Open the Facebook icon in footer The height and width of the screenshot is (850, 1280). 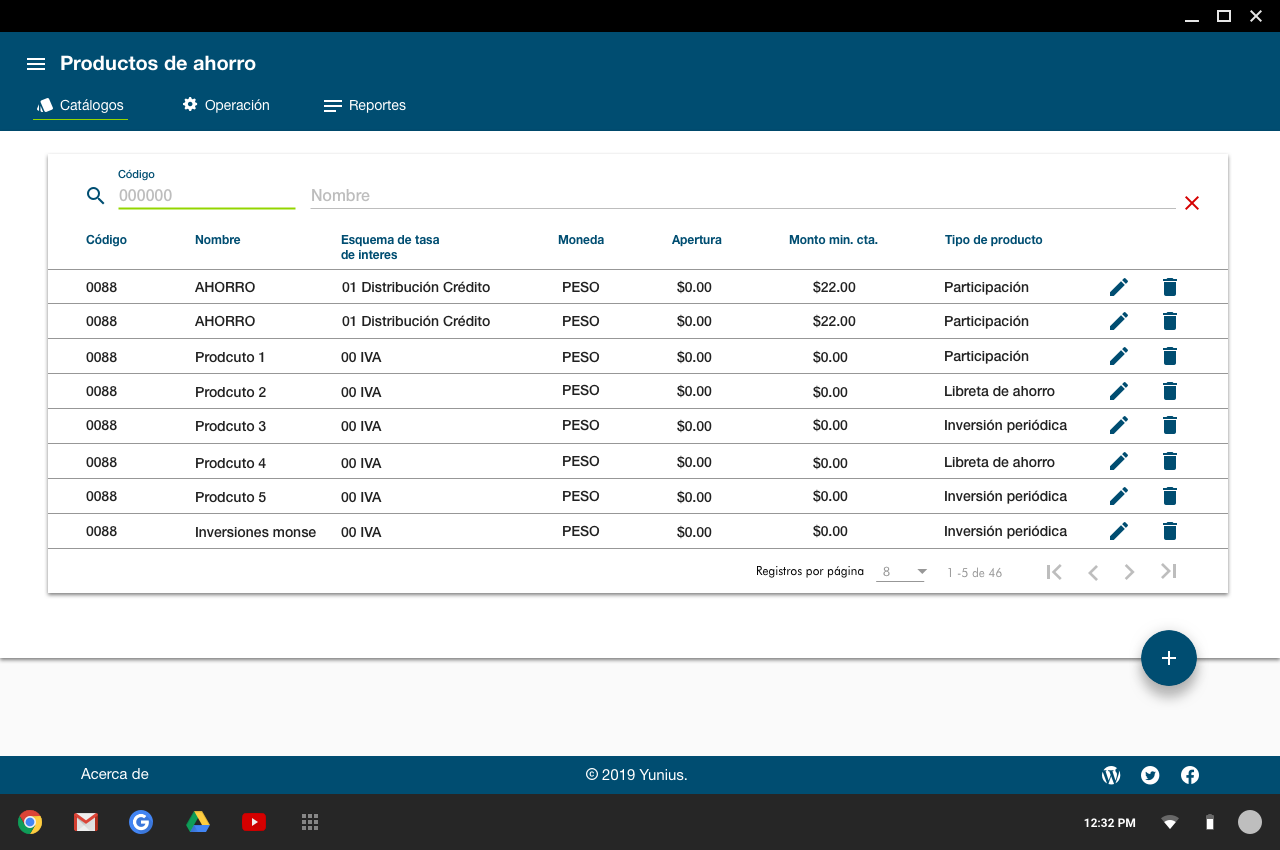[x=1190, y=775]
